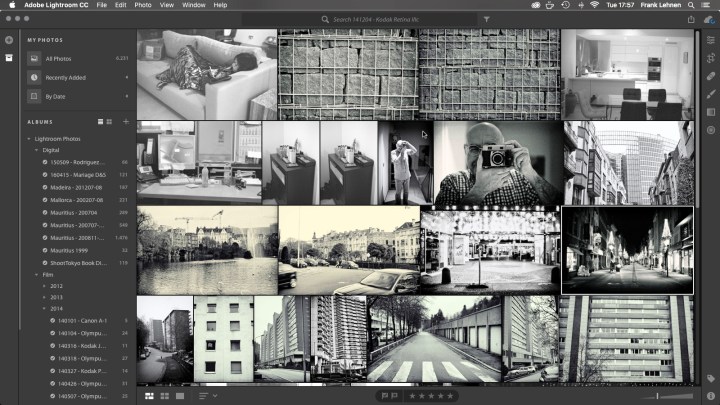Open the Photo menu
This screenshot has width=720, height=405.
pyautogui.click(x=143, y=5)
